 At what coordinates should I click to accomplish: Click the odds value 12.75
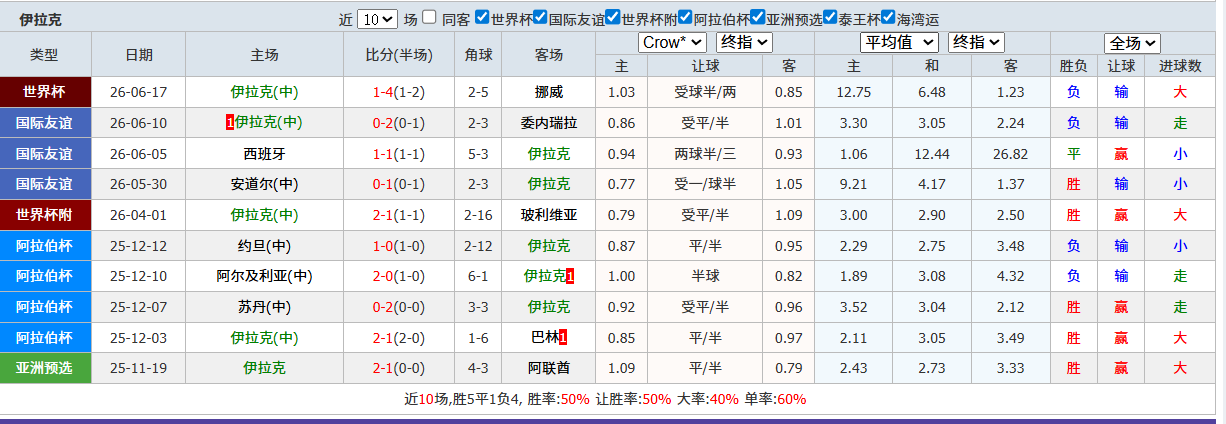coord(854,92)
